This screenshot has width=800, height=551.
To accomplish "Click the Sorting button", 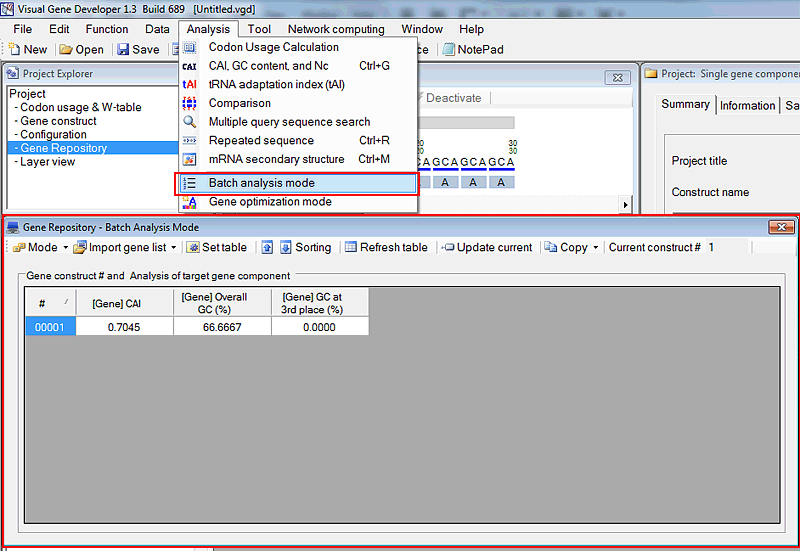I will 313,247.
